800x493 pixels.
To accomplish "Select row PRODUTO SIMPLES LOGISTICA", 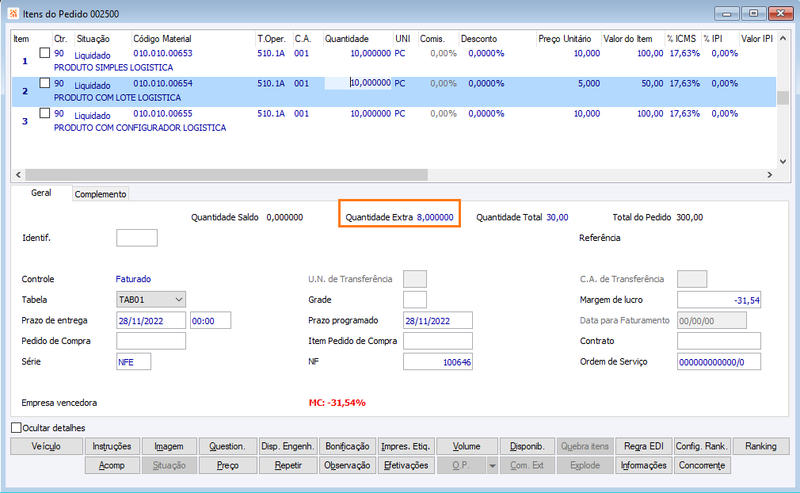I will [394, 60].
